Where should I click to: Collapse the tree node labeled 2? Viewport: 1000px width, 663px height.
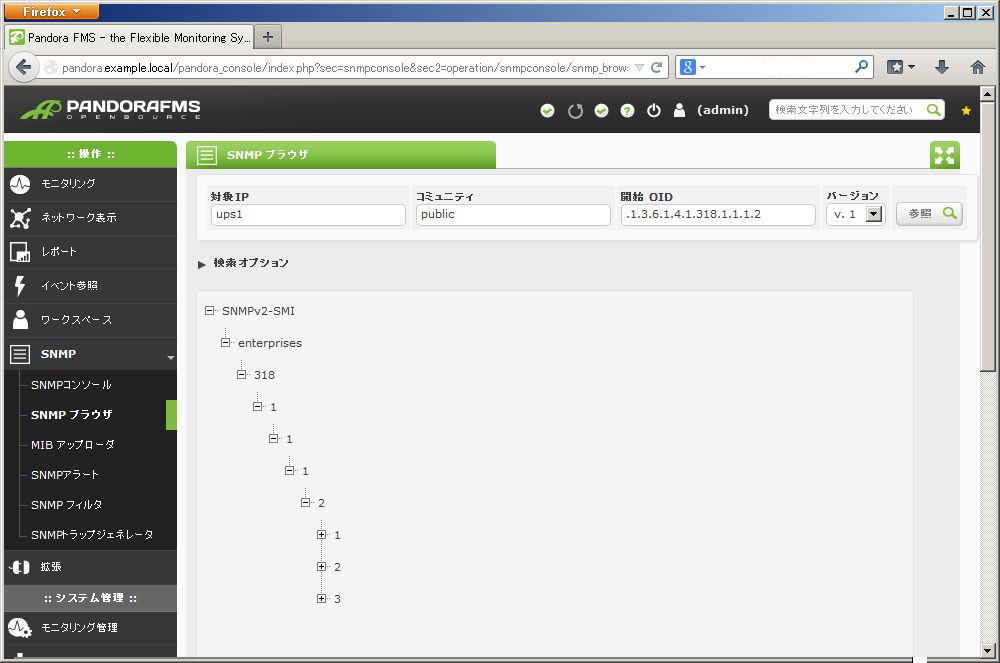click(x=305, y=502)
